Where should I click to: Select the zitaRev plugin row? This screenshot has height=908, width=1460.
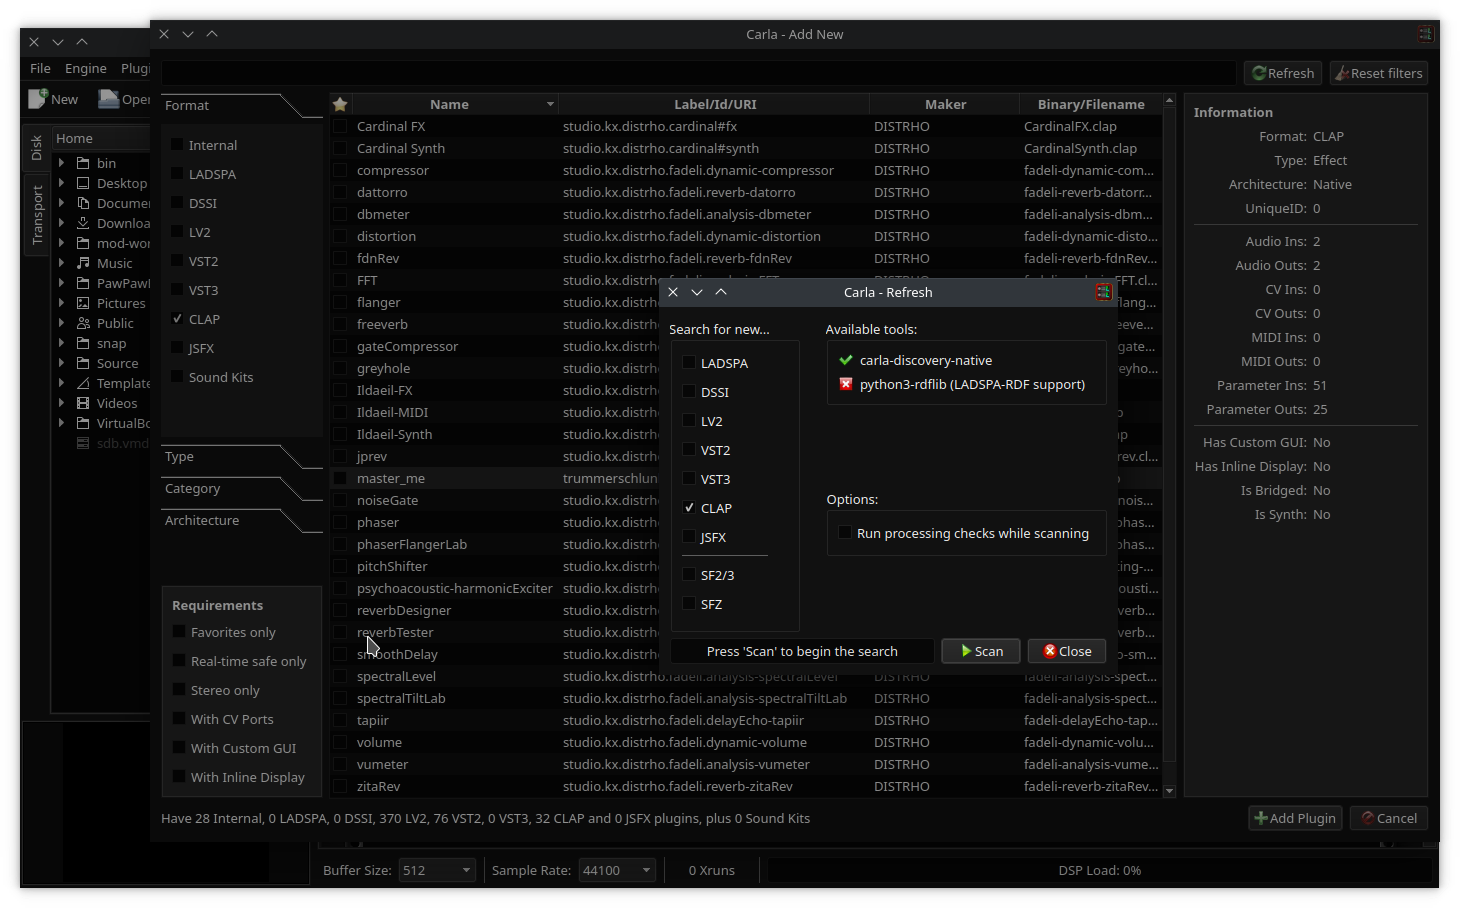(x=746, y=786)
